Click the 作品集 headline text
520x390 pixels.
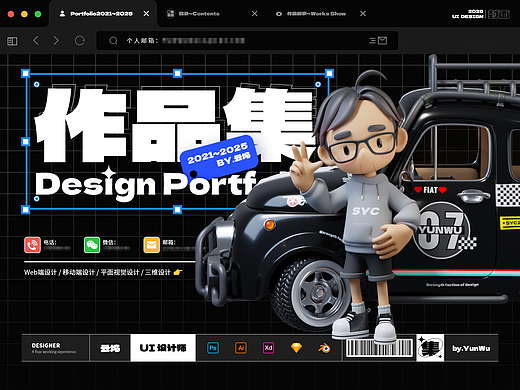point(175,124)
